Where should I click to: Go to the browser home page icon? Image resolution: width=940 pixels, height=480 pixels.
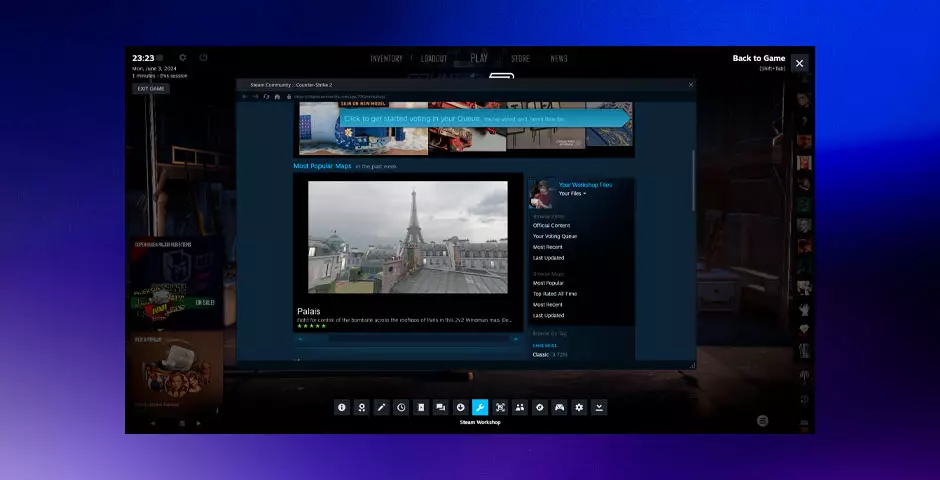coord(277,96)
